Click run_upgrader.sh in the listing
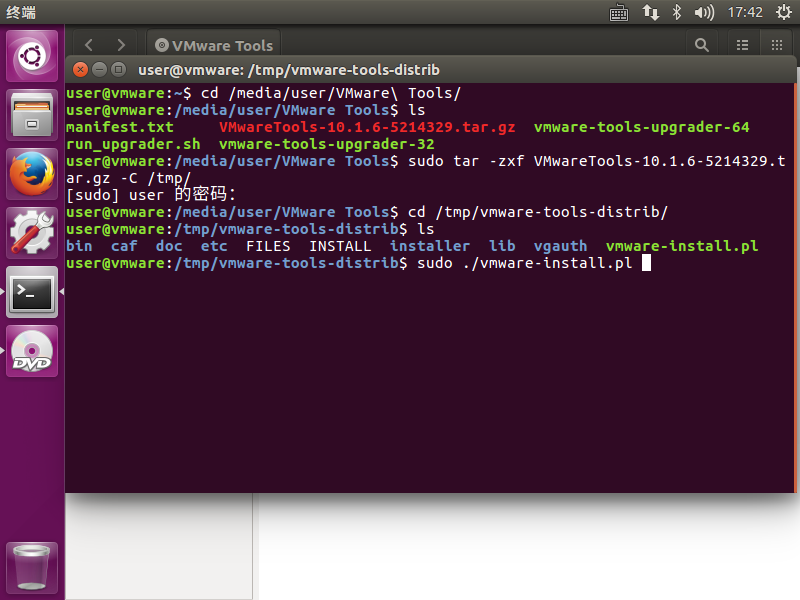 [133, 144]
